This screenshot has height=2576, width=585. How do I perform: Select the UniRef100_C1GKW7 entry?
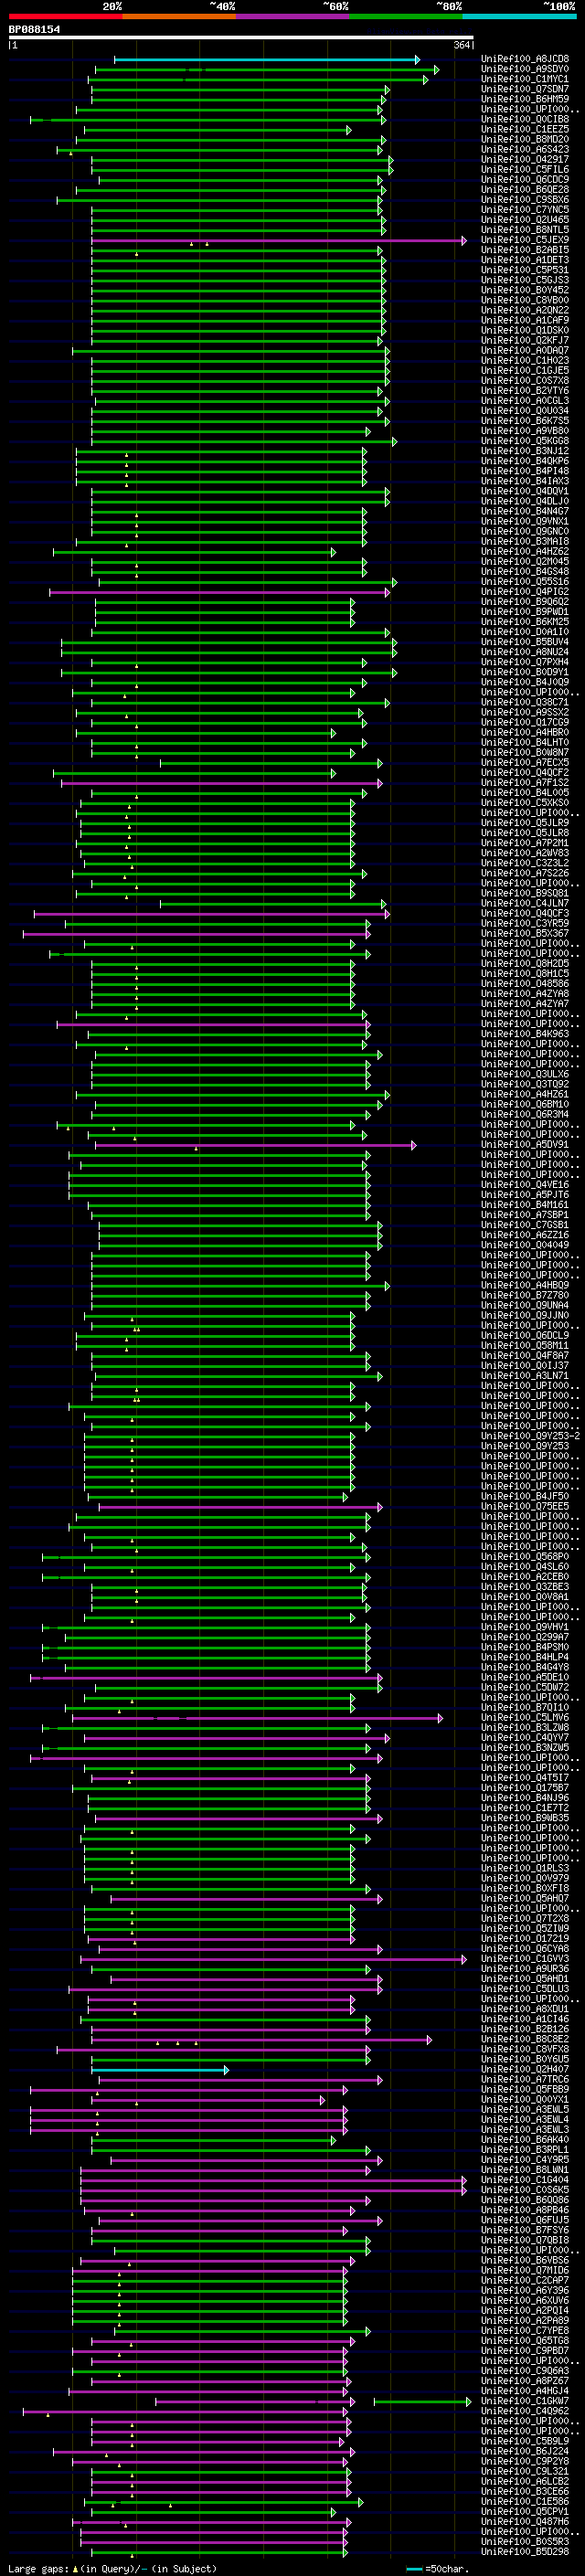click(x=525, y=2401)
